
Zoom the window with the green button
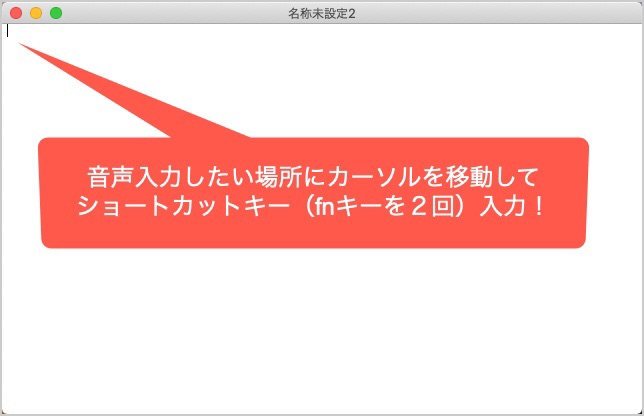(x=56, y=13)
